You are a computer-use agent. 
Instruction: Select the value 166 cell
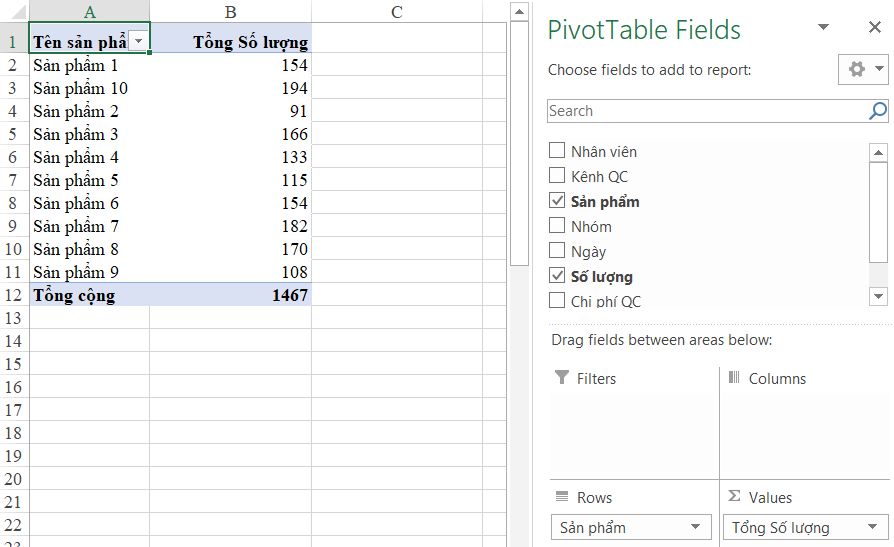click(230, 134)
